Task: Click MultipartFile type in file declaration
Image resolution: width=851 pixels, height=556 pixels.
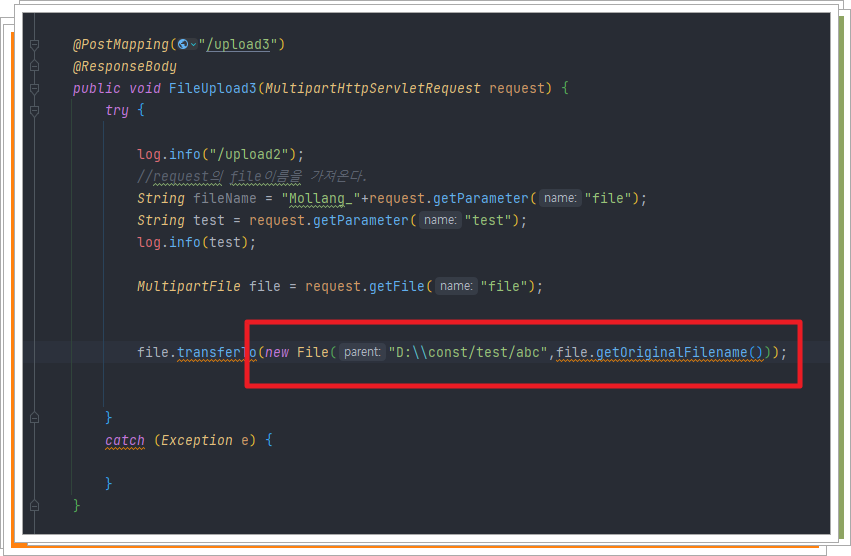Action: (x=188, y=286)
